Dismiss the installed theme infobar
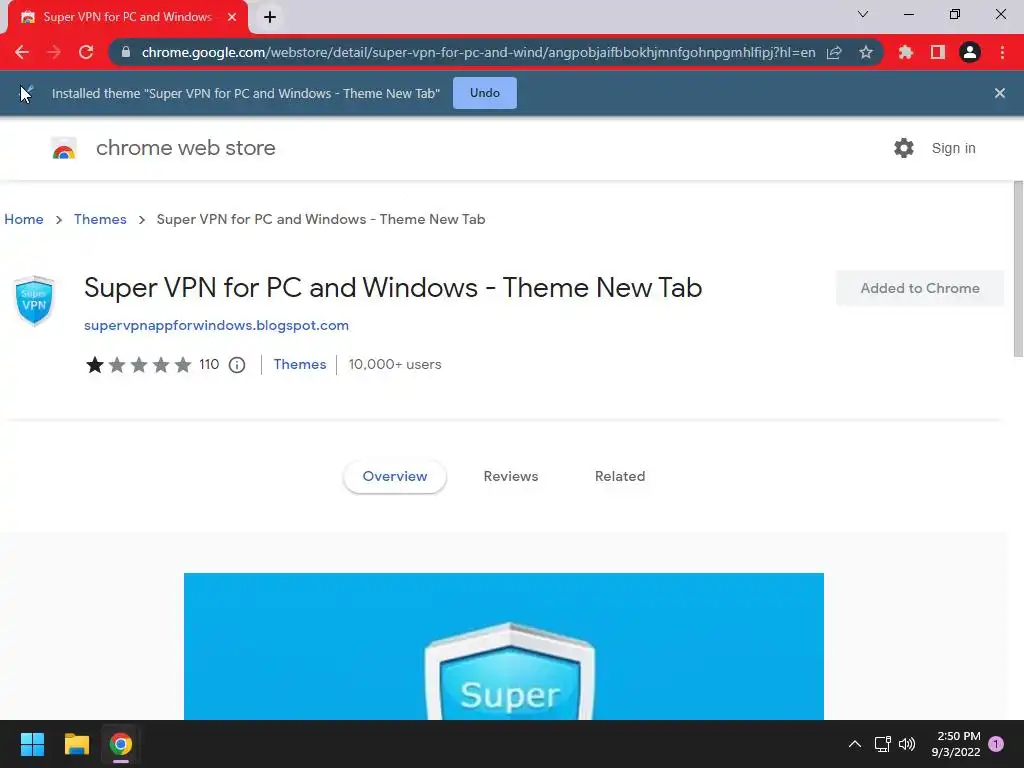1024x768 pixels. 1000,93
